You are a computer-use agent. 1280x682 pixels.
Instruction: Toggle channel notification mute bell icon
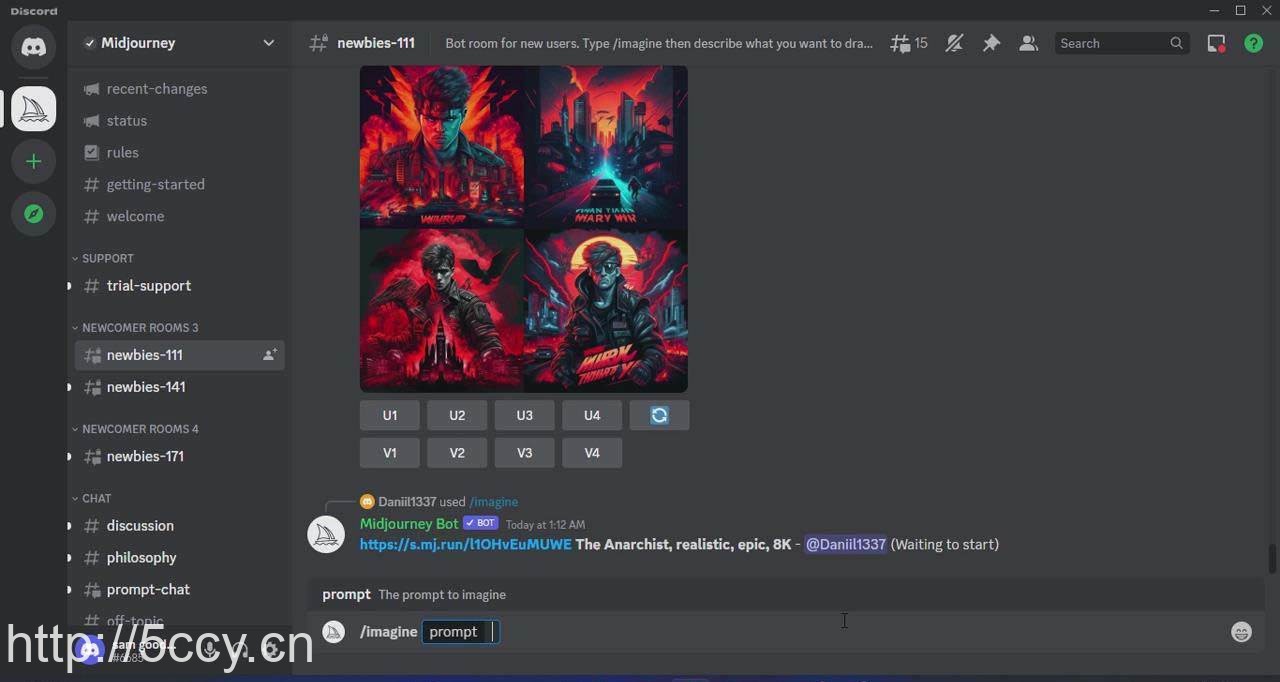click(954, 43)
